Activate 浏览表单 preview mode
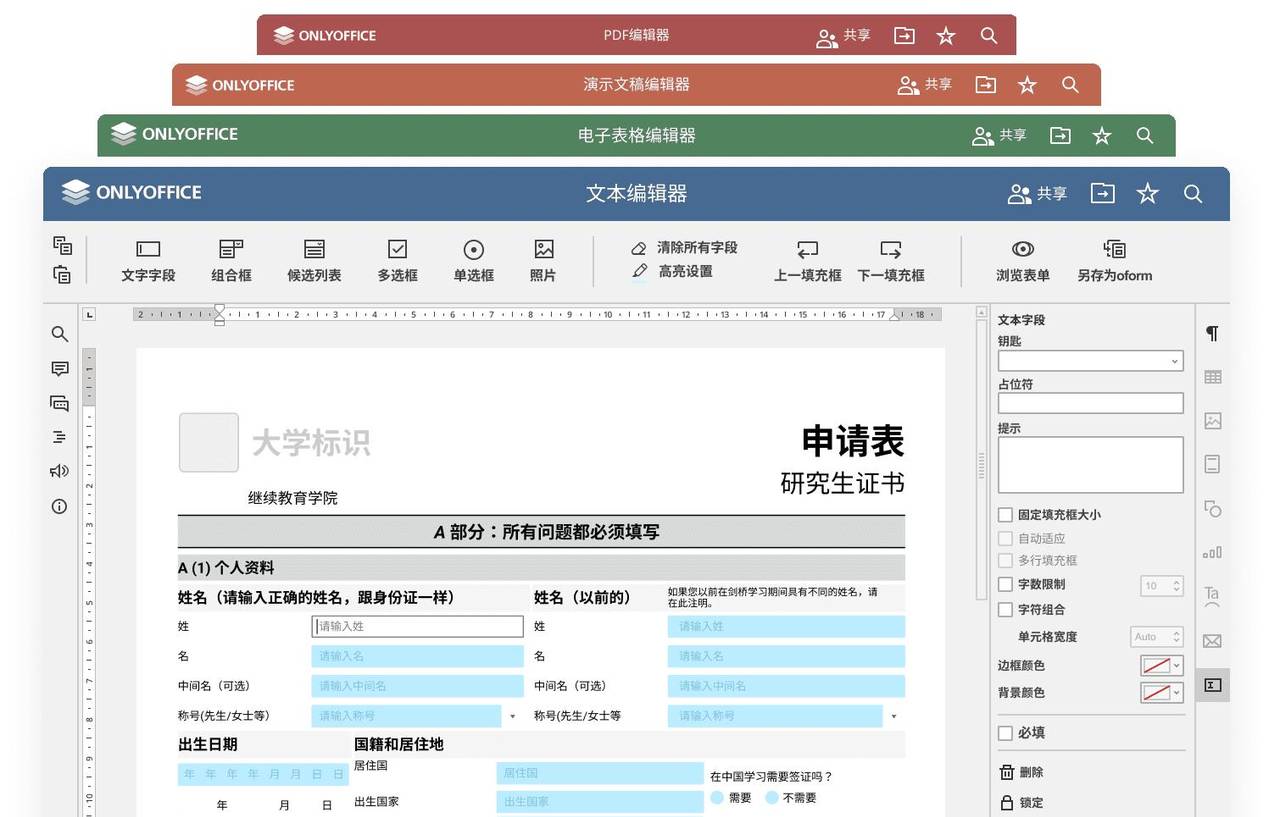 coord(1022,258)
